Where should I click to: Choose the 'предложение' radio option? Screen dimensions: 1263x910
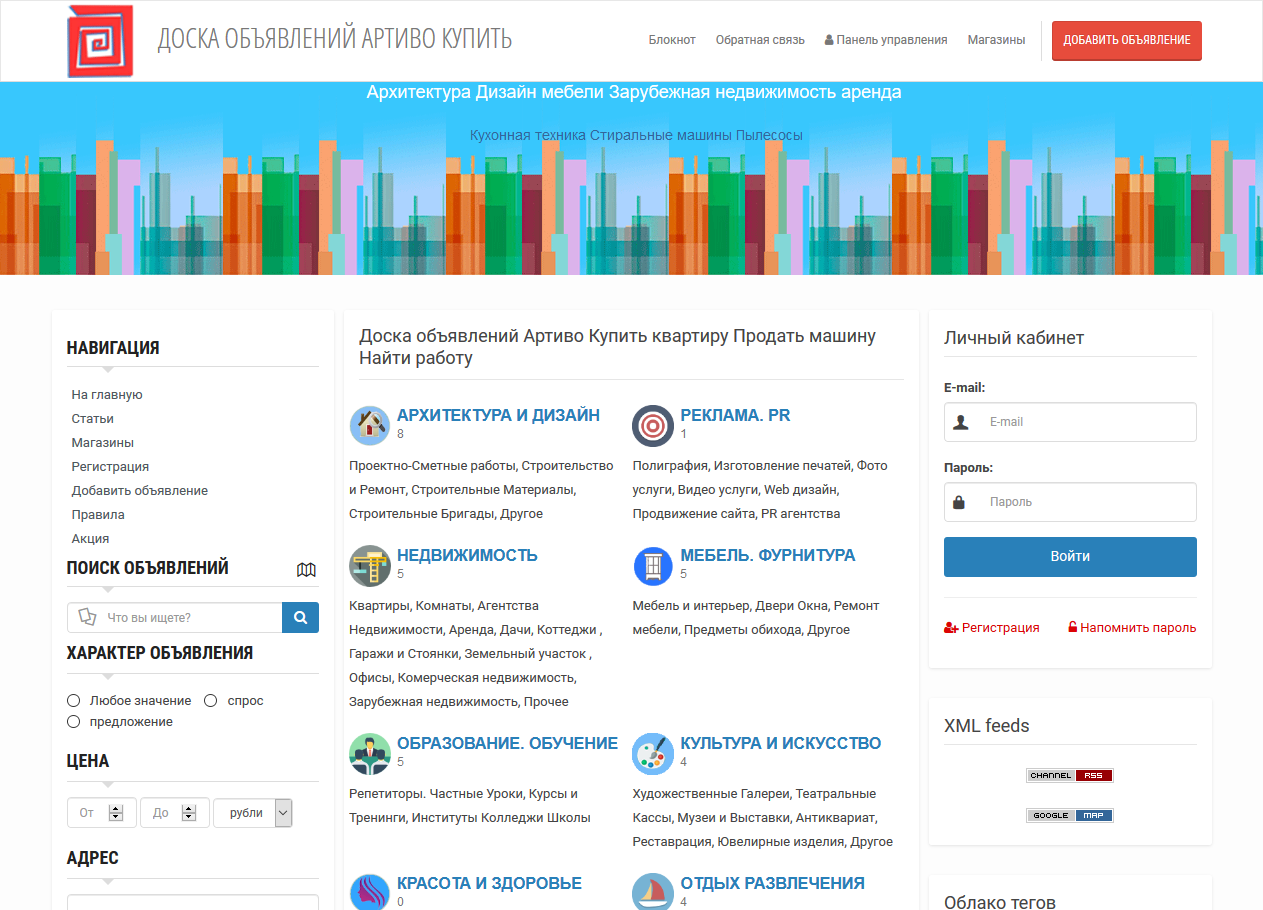click(74, 722)
